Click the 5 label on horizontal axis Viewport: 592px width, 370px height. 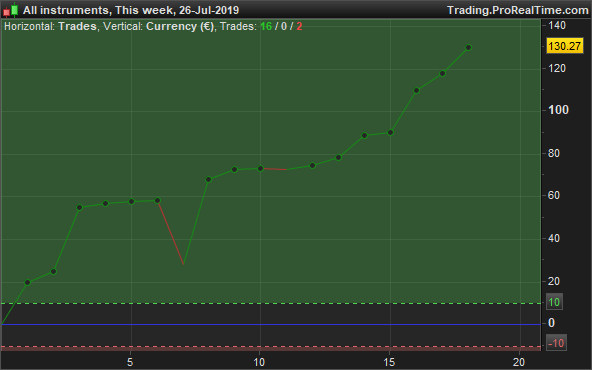point(130,362)
